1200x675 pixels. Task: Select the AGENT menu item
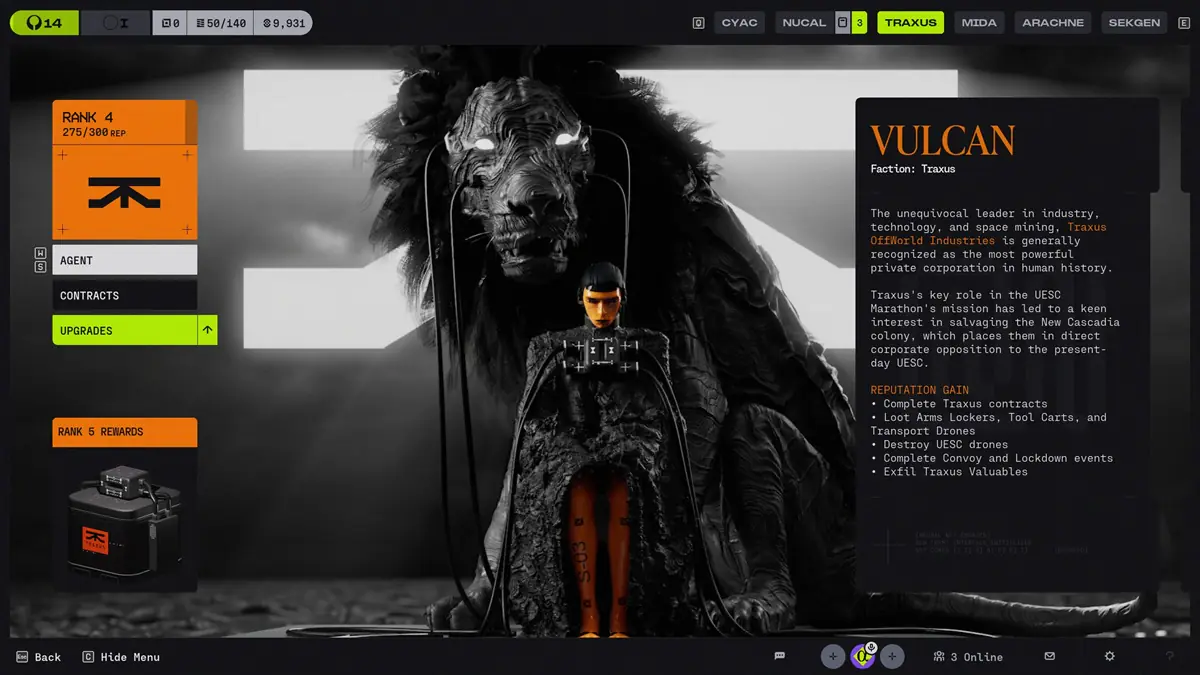point(124,260)
